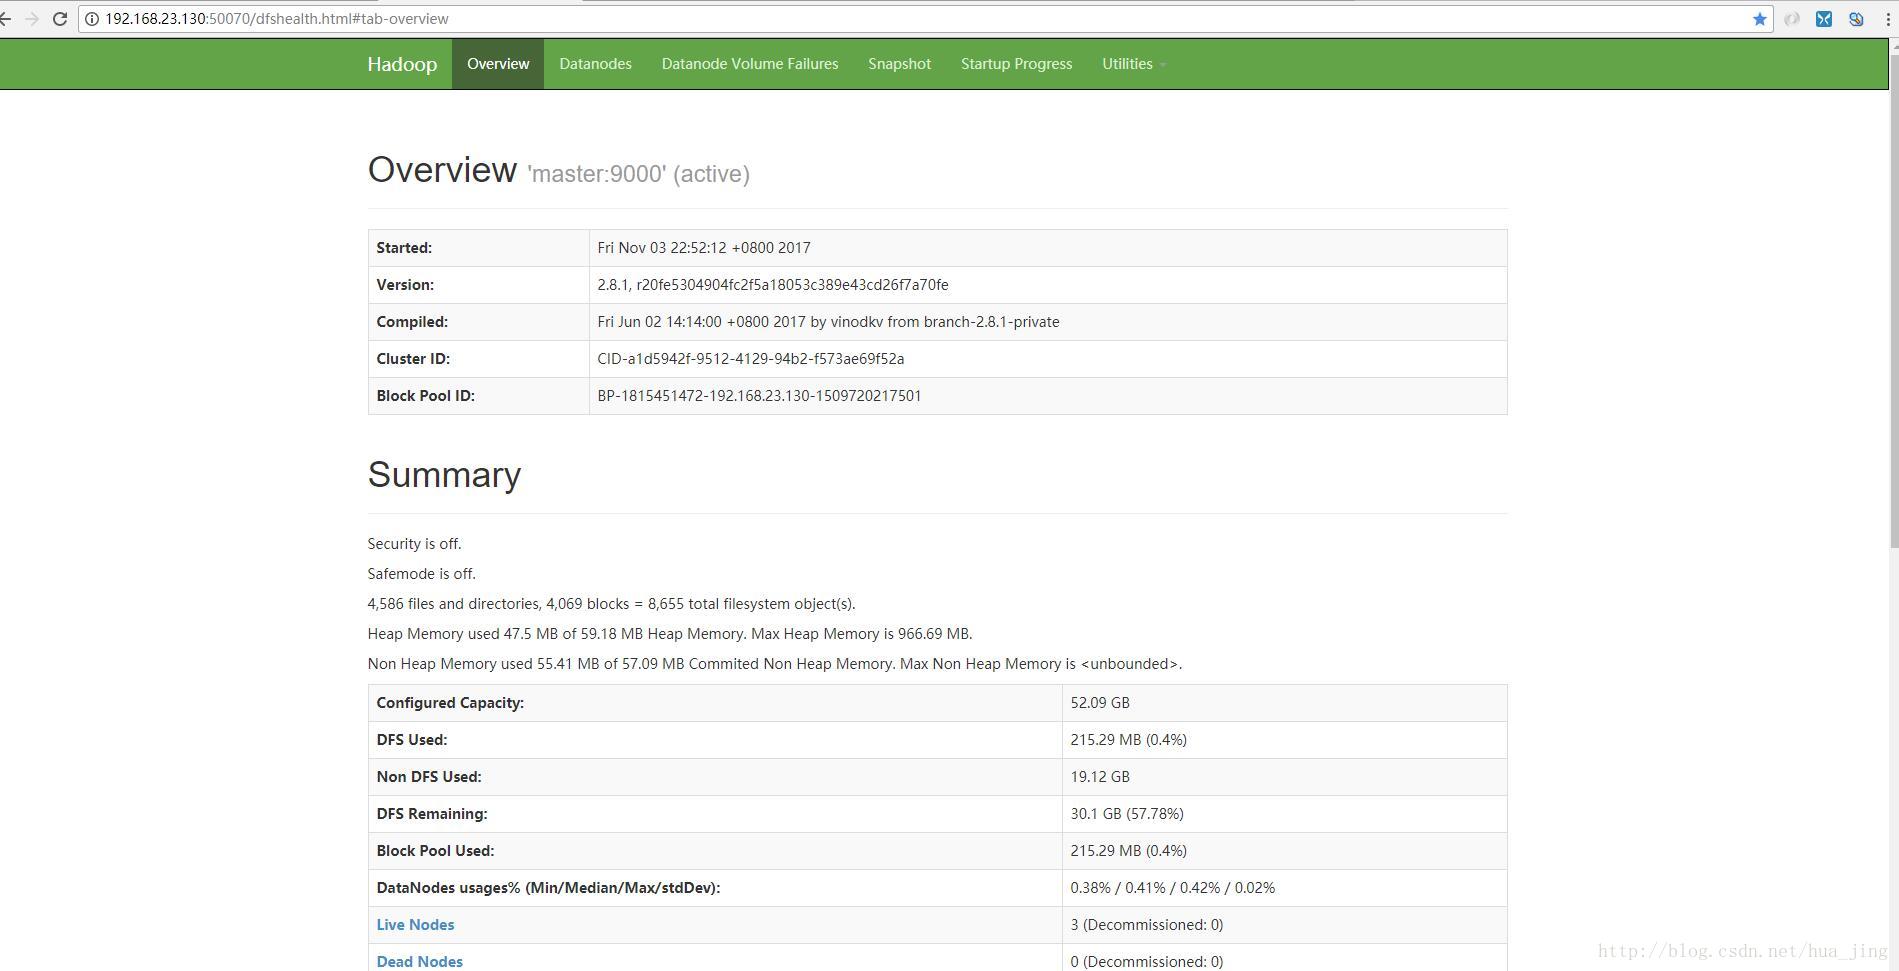The image size is (1899, 971).
Task: Click the 215.29 MB value in the DFS Used row
Action: click(x=1128, y=740)
